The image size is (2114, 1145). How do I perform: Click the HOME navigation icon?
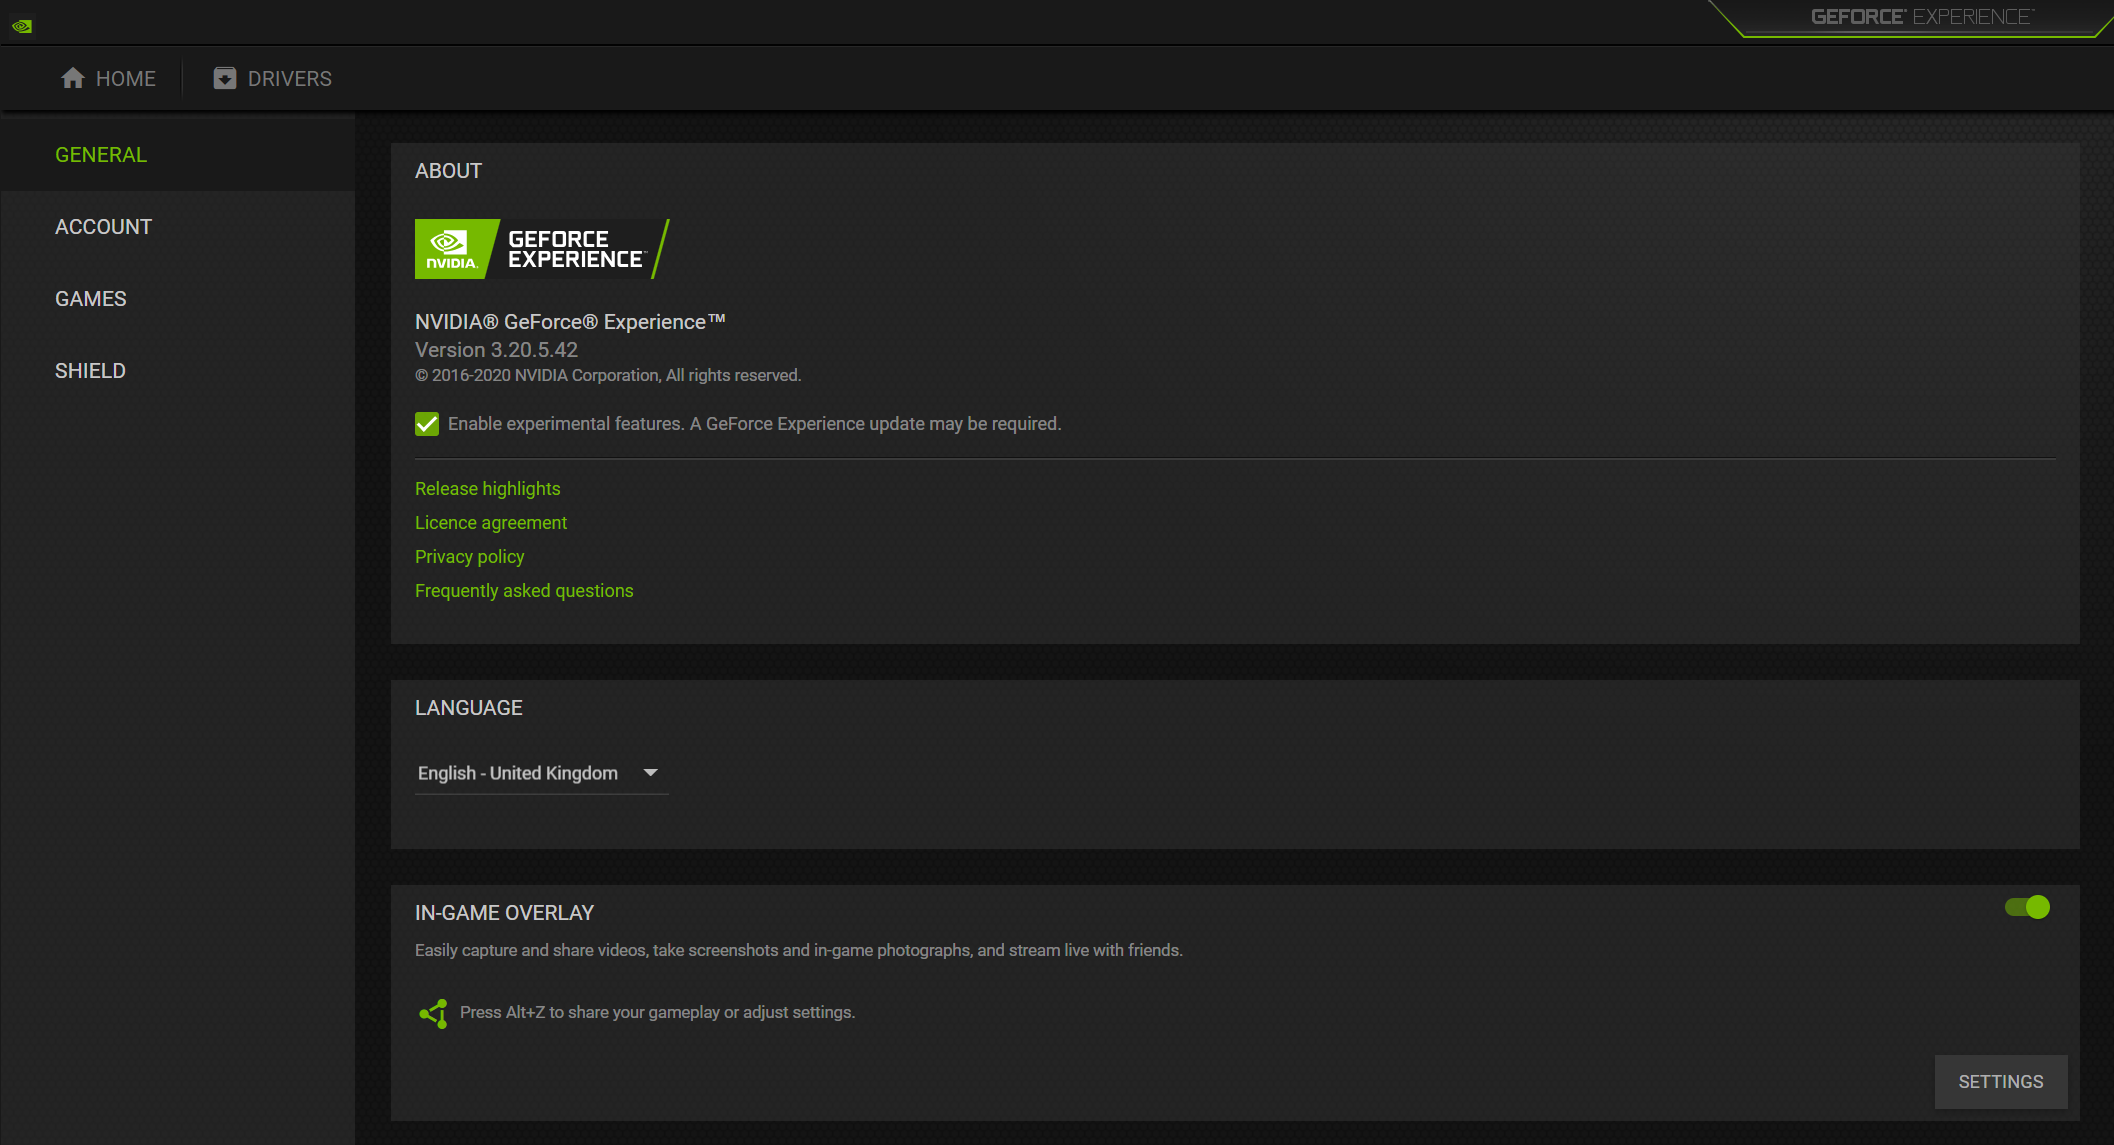73,78
